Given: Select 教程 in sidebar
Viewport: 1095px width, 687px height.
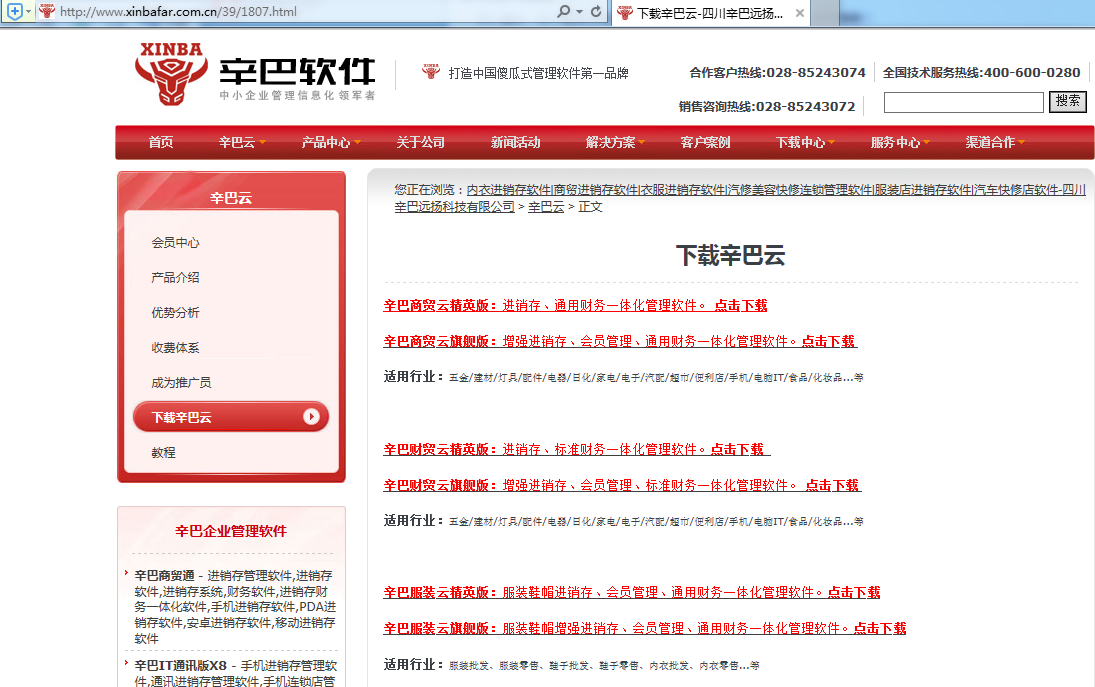Looking at the screenshot, I should coord(163,452).
